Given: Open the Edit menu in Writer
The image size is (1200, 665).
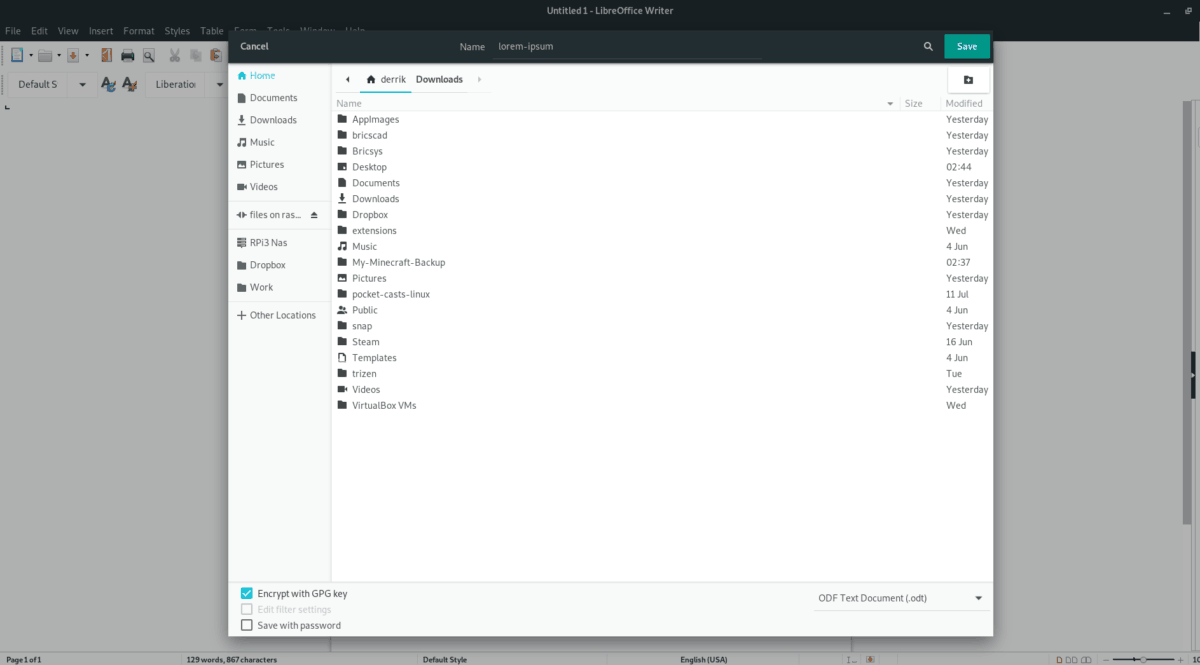Looking at the screenshot, I should coord(39,31).
